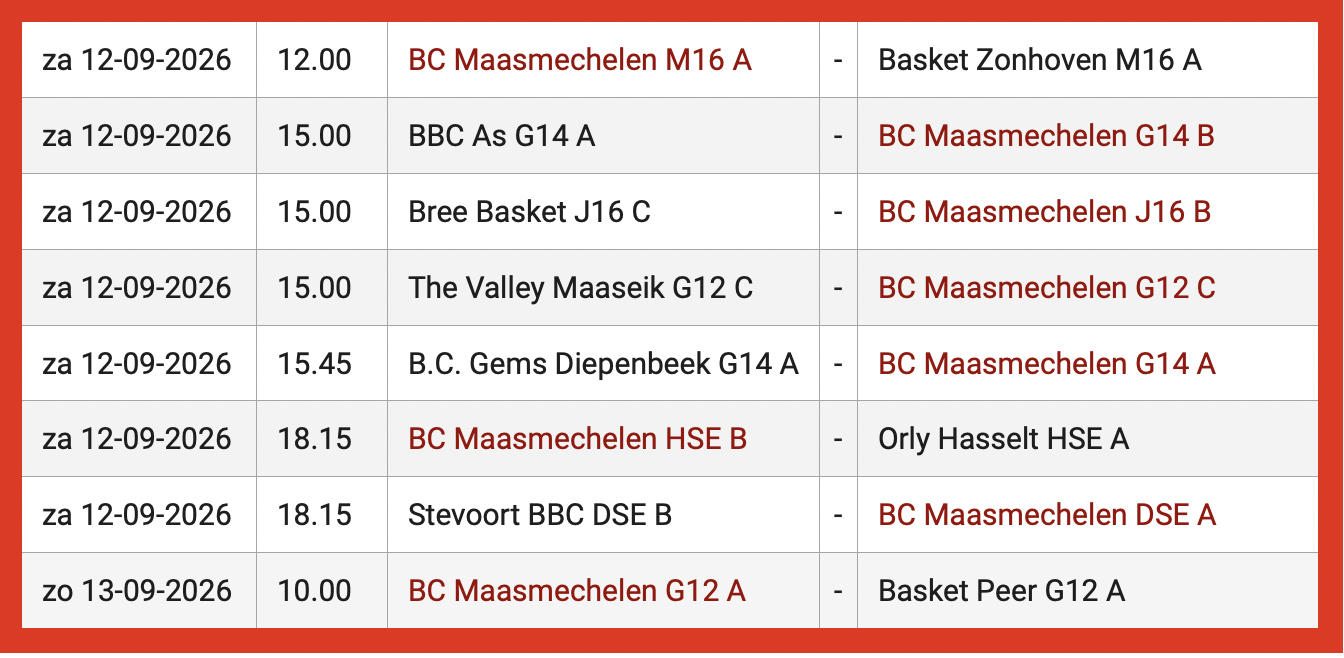Viewport: 1344px width, 658px height.
Task: Select the 10.00 time cell
Action: [322, 591]
